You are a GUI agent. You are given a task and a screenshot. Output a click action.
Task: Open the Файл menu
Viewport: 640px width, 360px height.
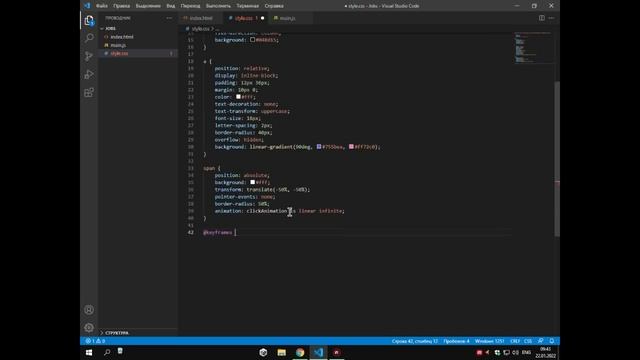coord(102,6)
